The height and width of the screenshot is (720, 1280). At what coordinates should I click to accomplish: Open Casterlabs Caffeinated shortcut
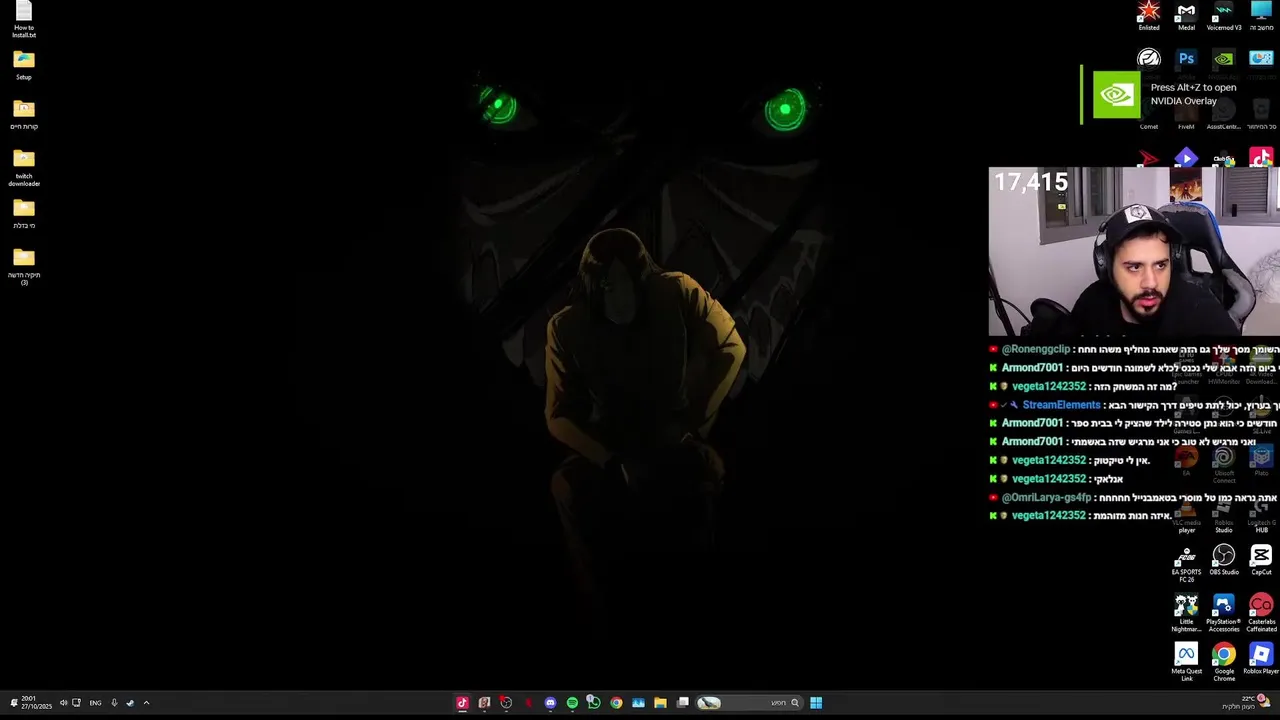coord(1261,613)
